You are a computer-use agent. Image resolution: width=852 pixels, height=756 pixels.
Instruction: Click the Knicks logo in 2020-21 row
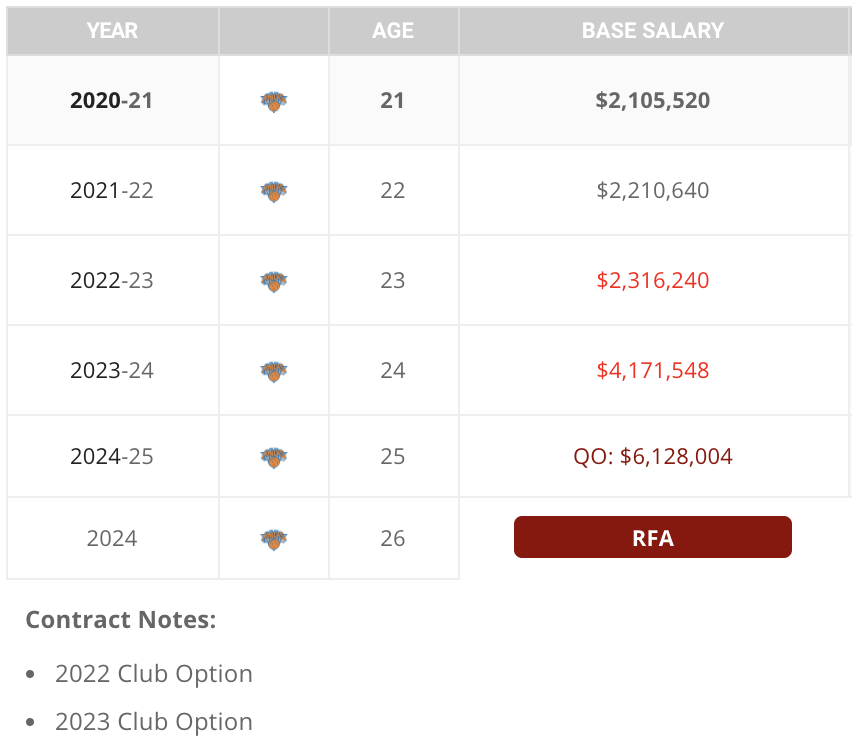[x=274, y=101]
